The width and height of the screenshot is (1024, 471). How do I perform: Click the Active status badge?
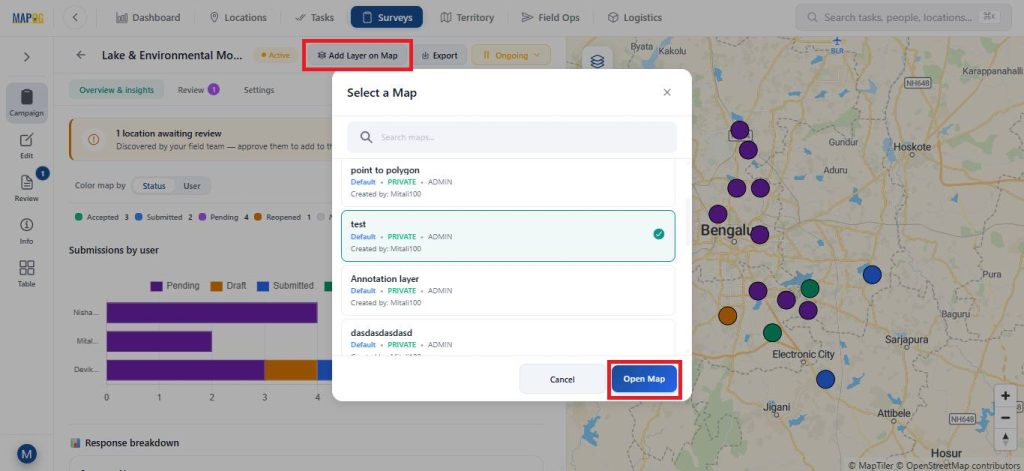(275, 56)
